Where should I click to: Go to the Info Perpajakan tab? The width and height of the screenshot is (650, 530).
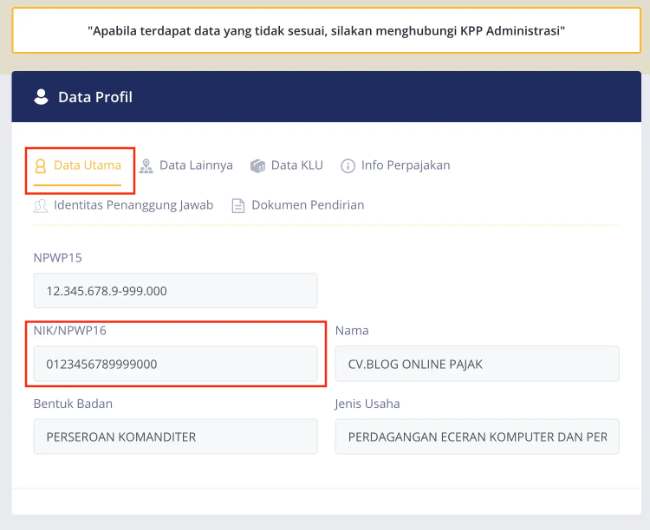pyautogui.click(x=395, y=166)
